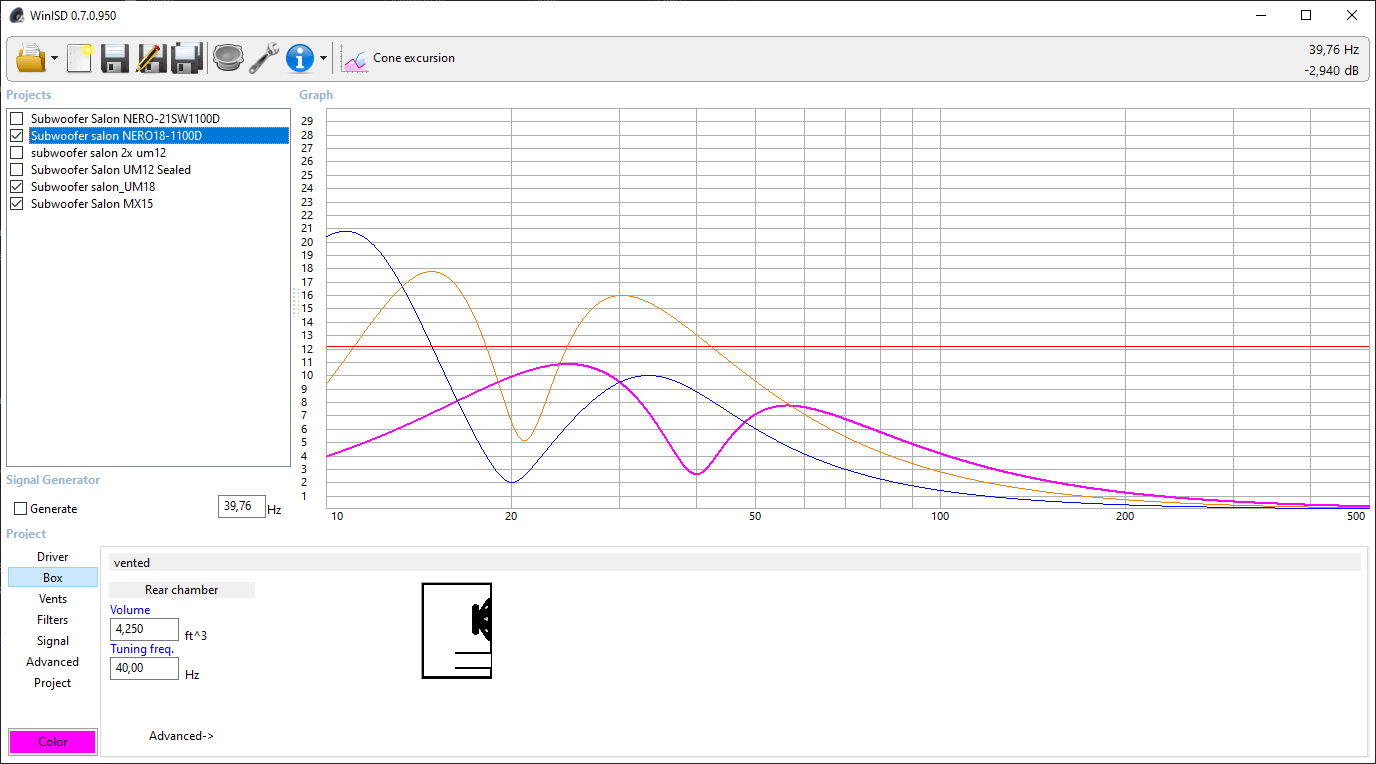The width and height of the screenshot is (1376, 764).
Task: Click the -2,940 dB cursor readout
Action: (x=1331, y=71)
